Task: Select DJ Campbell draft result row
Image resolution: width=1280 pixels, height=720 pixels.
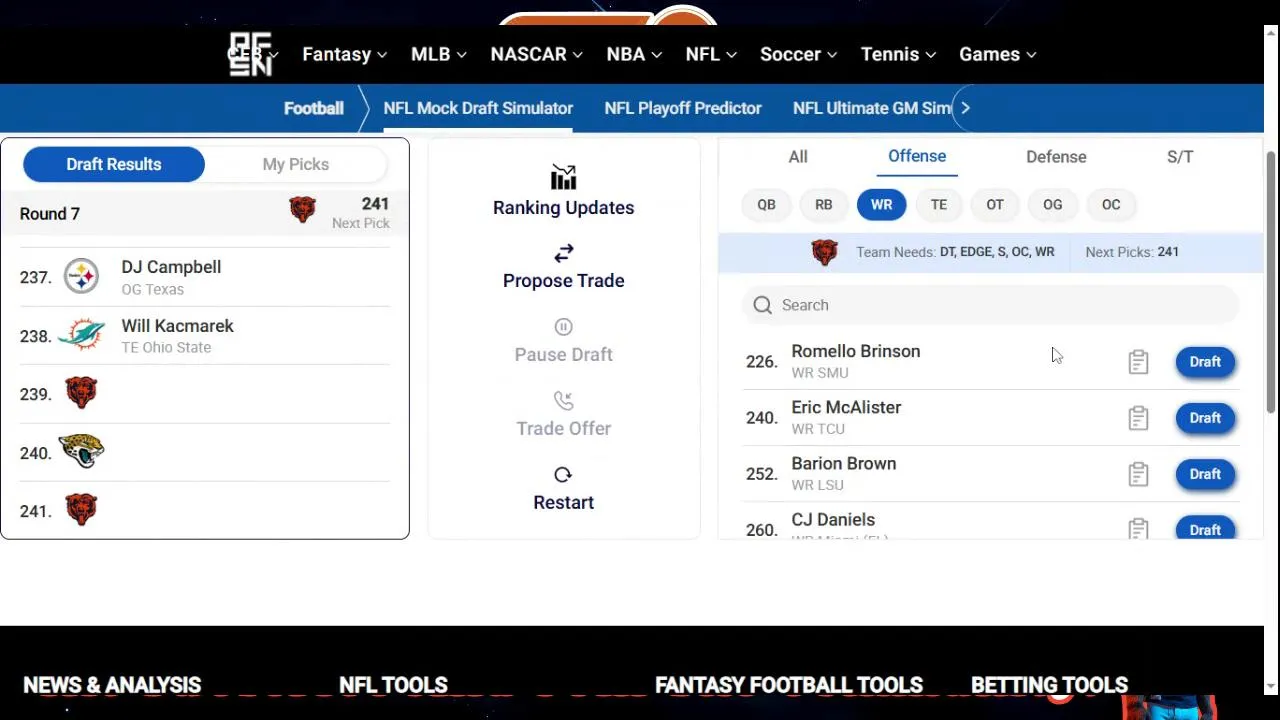Action: click(x=205, y=277)
